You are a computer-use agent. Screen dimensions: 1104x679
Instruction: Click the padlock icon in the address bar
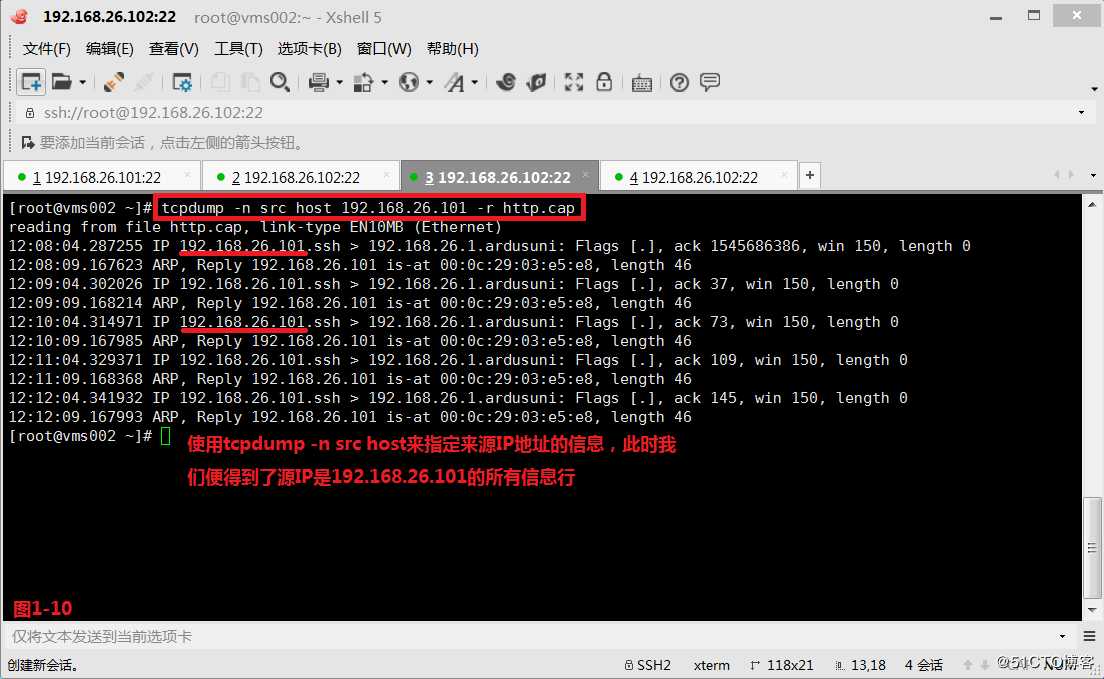[x=30, y=113]
